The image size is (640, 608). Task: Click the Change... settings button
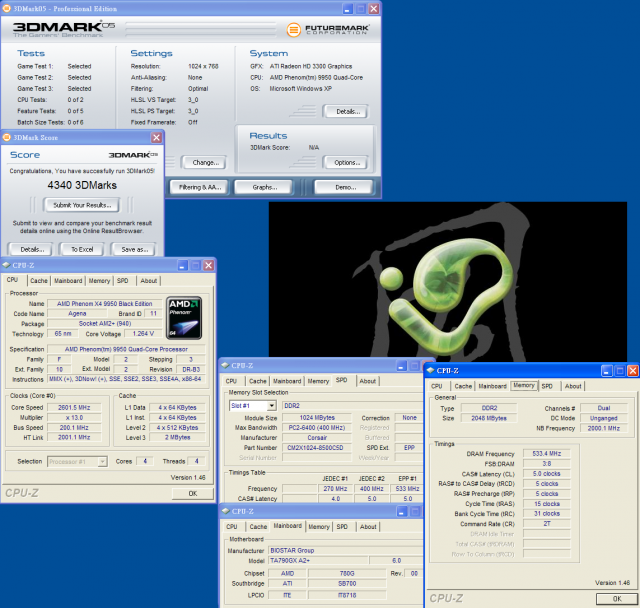pyautogui.click(x=203, y=162)
